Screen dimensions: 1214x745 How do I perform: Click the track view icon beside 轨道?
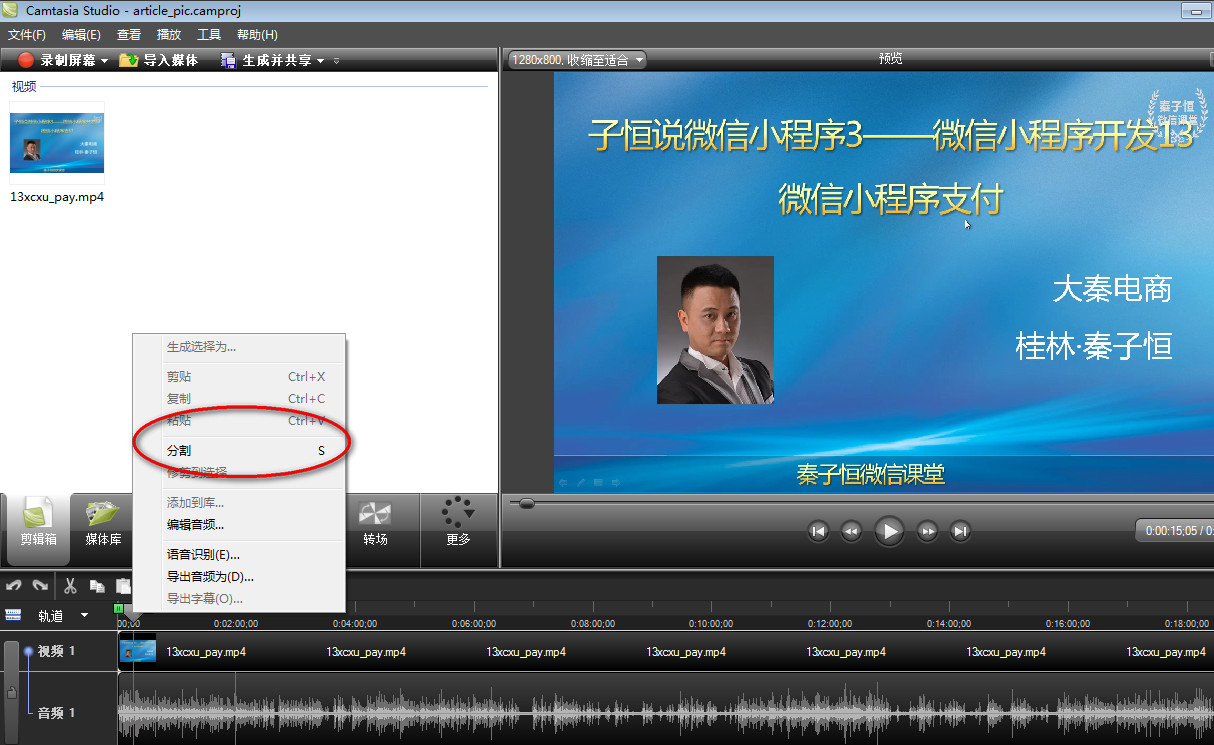[13, 615]
